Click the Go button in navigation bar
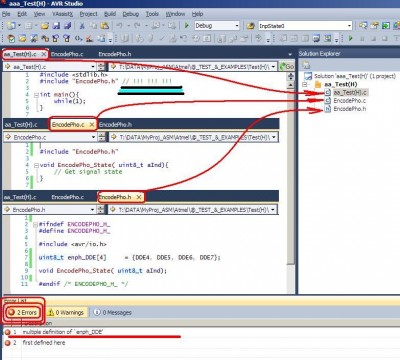This screenshot has width=400, height=360. (287, 67)
